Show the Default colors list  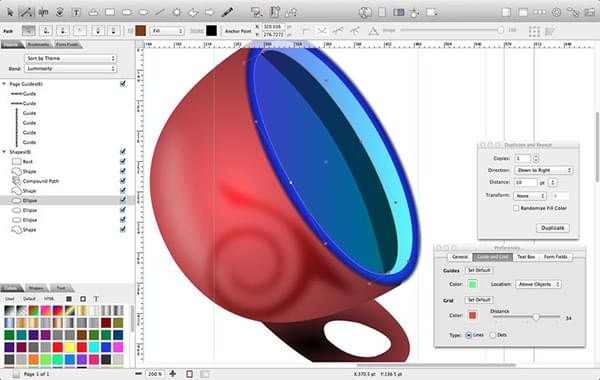tap(29, 298)
